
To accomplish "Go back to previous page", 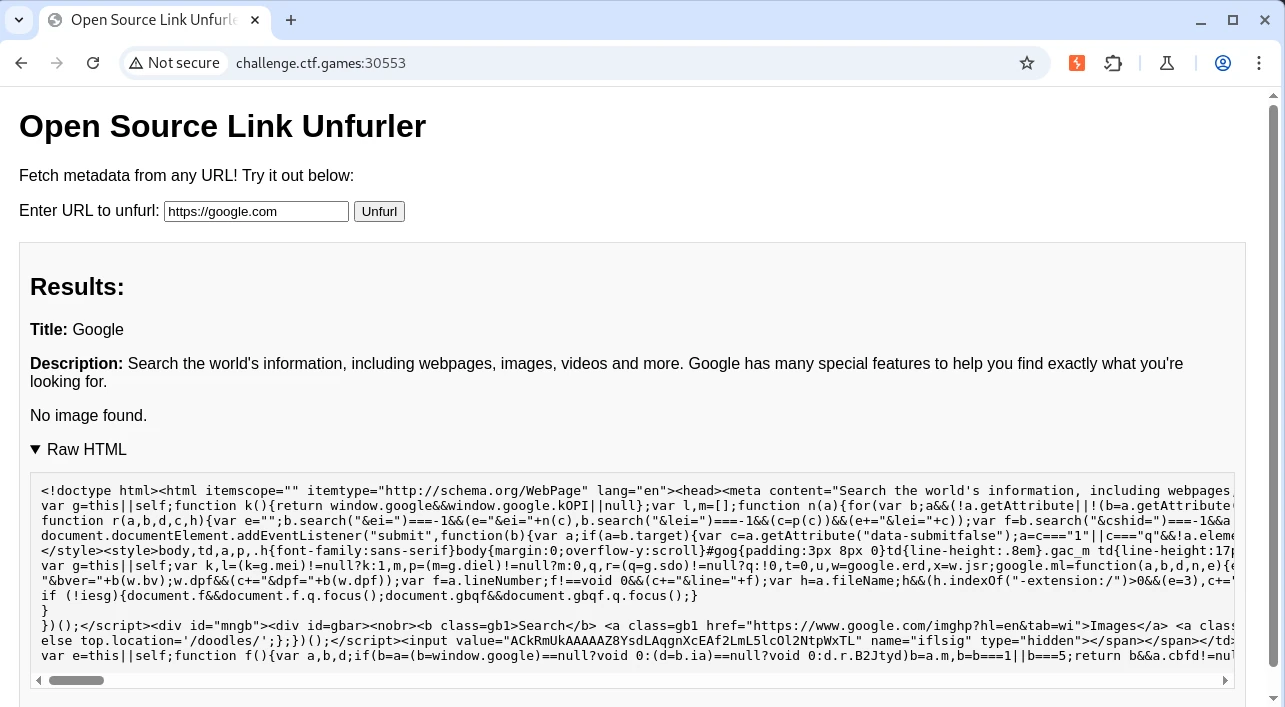I will pos(21,63).
